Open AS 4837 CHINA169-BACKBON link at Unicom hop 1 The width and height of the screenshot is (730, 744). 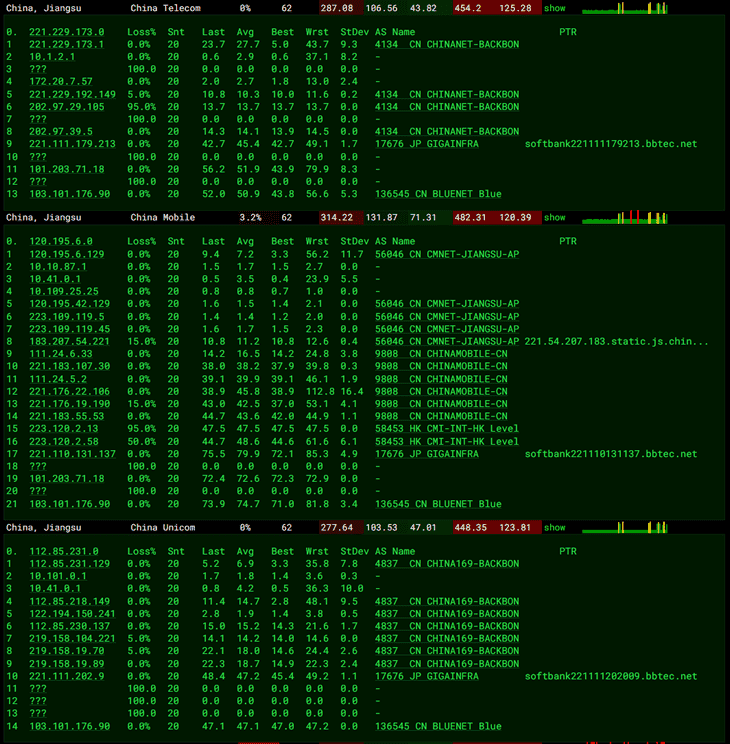(x=447, y=564)
